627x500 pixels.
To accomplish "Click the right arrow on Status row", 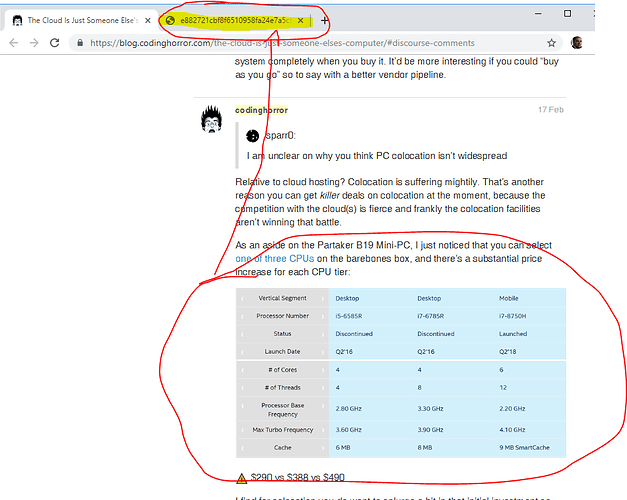I will [x=323, y=334].
